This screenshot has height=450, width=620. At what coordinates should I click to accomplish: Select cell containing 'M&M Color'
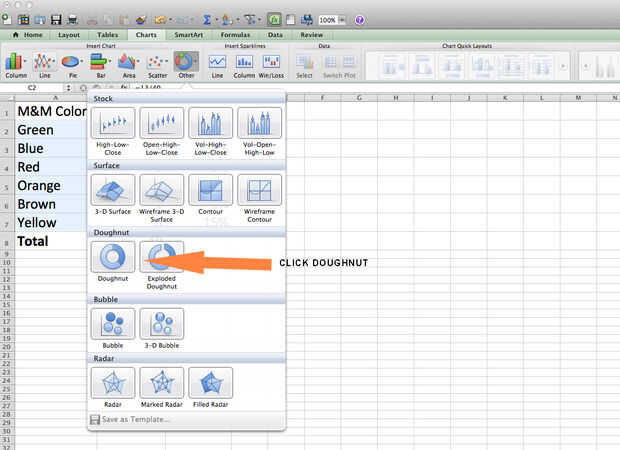tap(51, 111)
